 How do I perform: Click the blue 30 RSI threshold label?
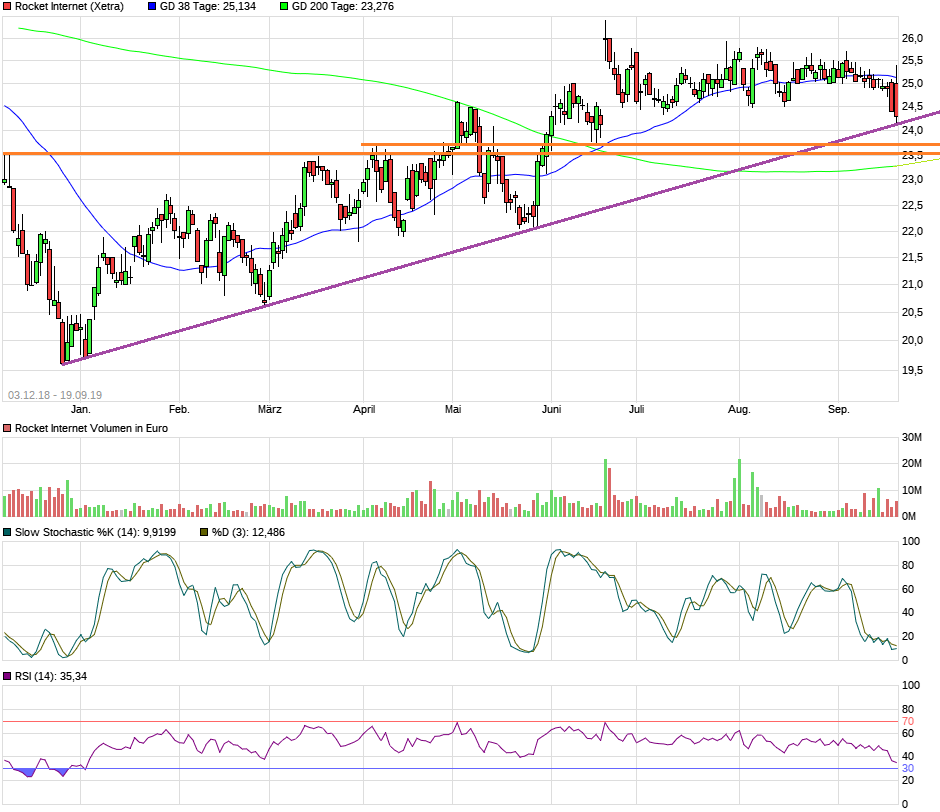click(908, 769)
